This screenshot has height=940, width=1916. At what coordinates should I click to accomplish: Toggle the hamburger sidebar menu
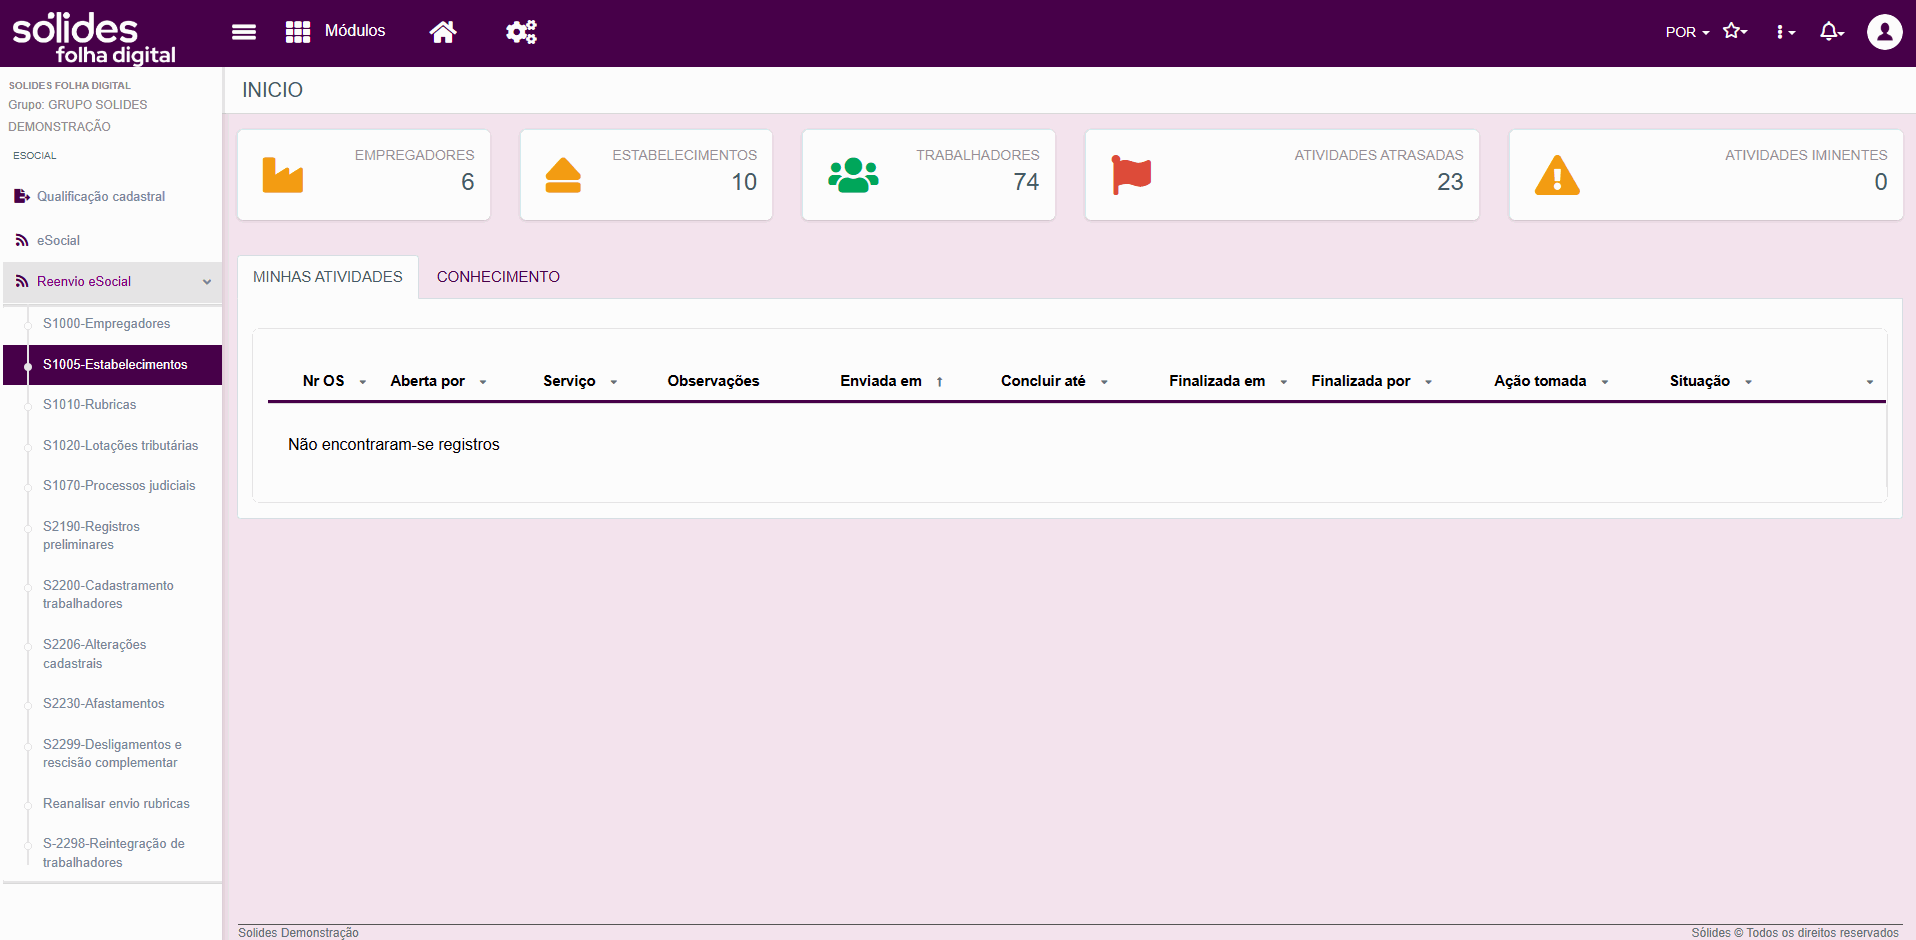pyautogui.click(x=244, y=32)
